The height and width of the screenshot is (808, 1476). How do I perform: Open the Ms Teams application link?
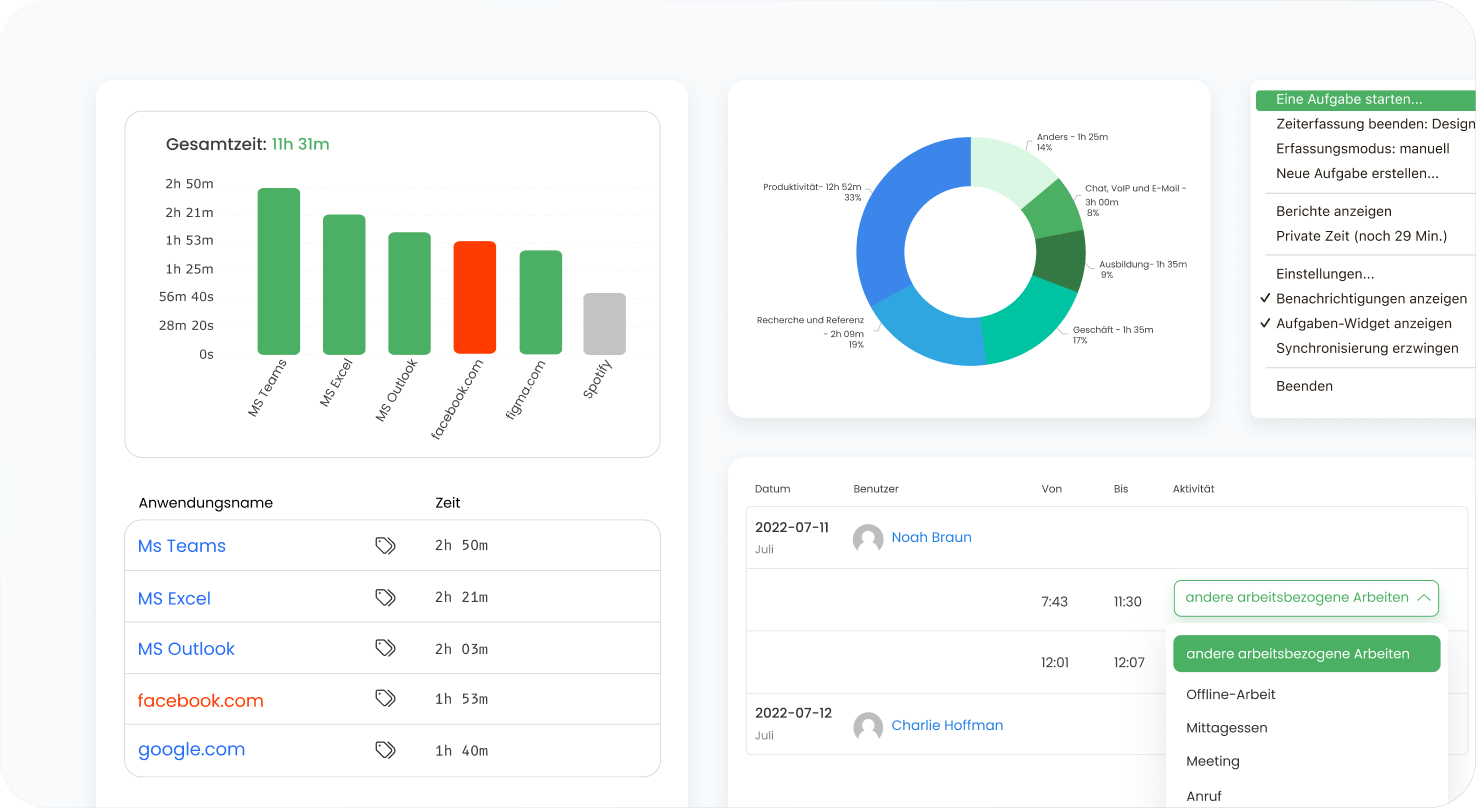(x=182, y=546)
